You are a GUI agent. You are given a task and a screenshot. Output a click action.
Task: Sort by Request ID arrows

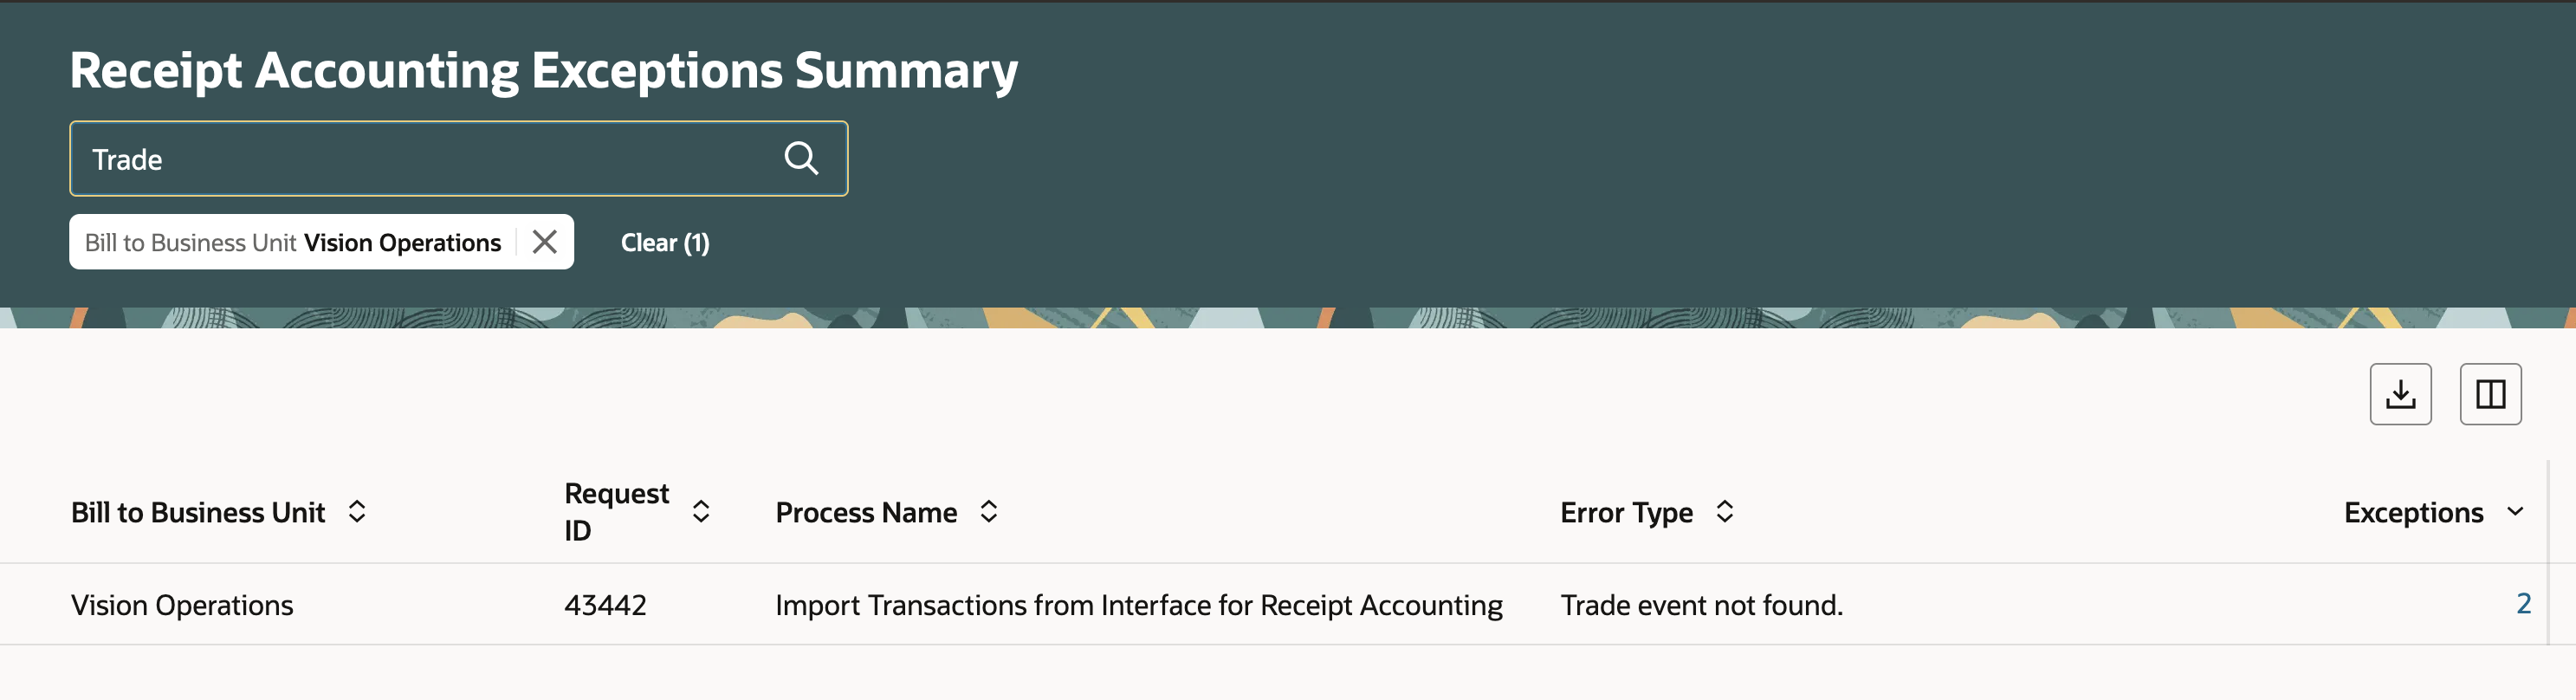(x=701, y=512)
